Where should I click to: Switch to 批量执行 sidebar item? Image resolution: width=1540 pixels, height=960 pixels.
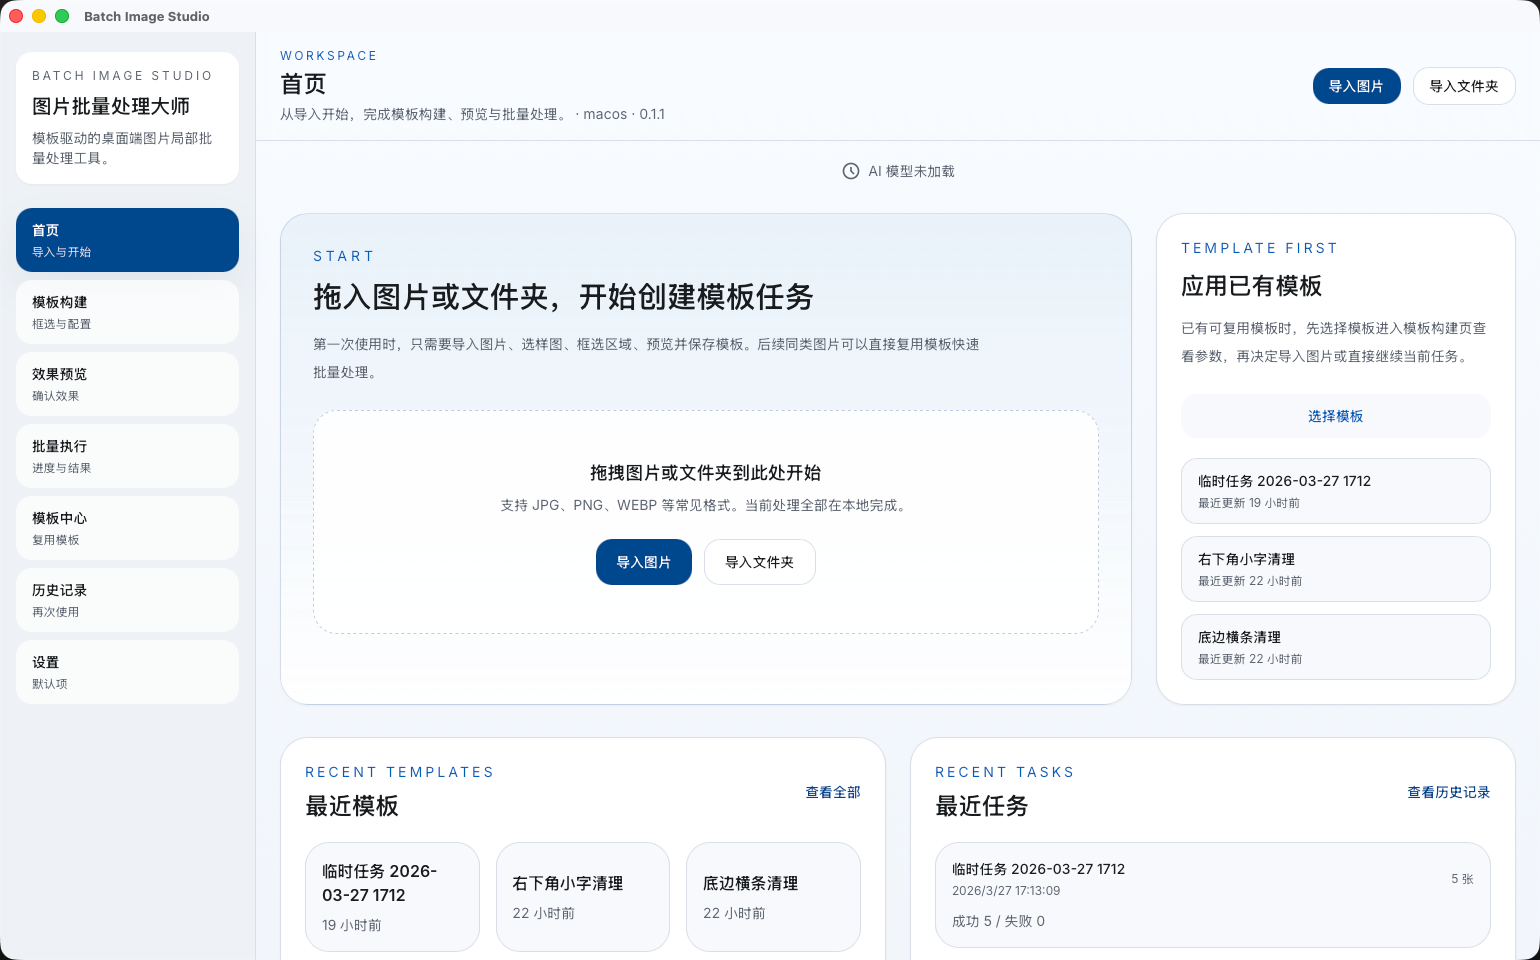[x=127, y=456]
